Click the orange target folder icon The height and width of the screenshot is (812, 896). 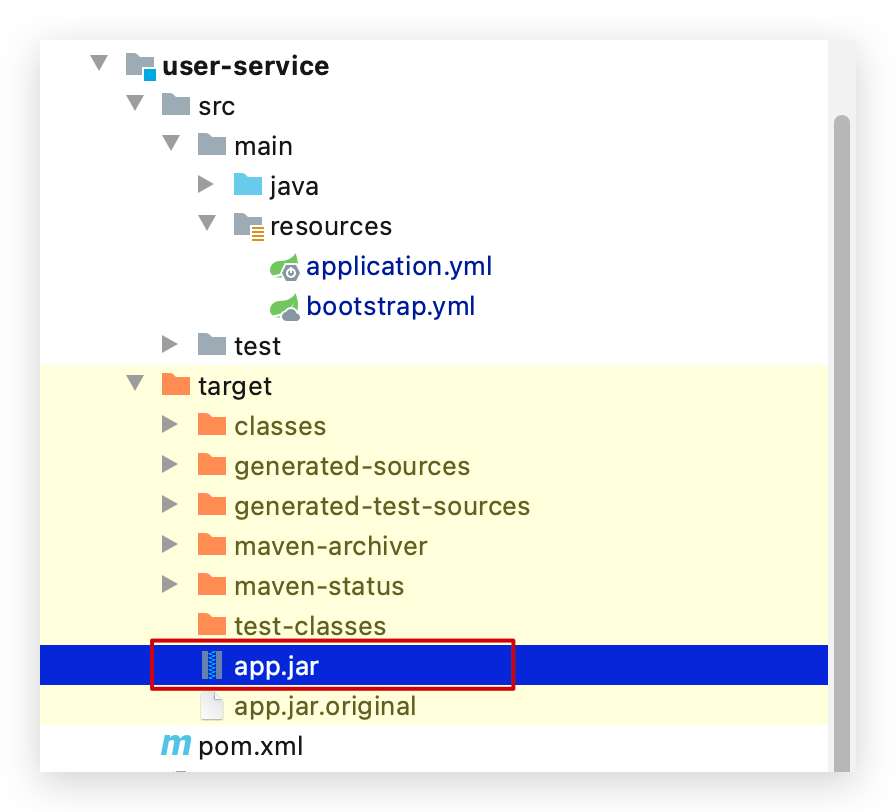[x=176, y=386]
